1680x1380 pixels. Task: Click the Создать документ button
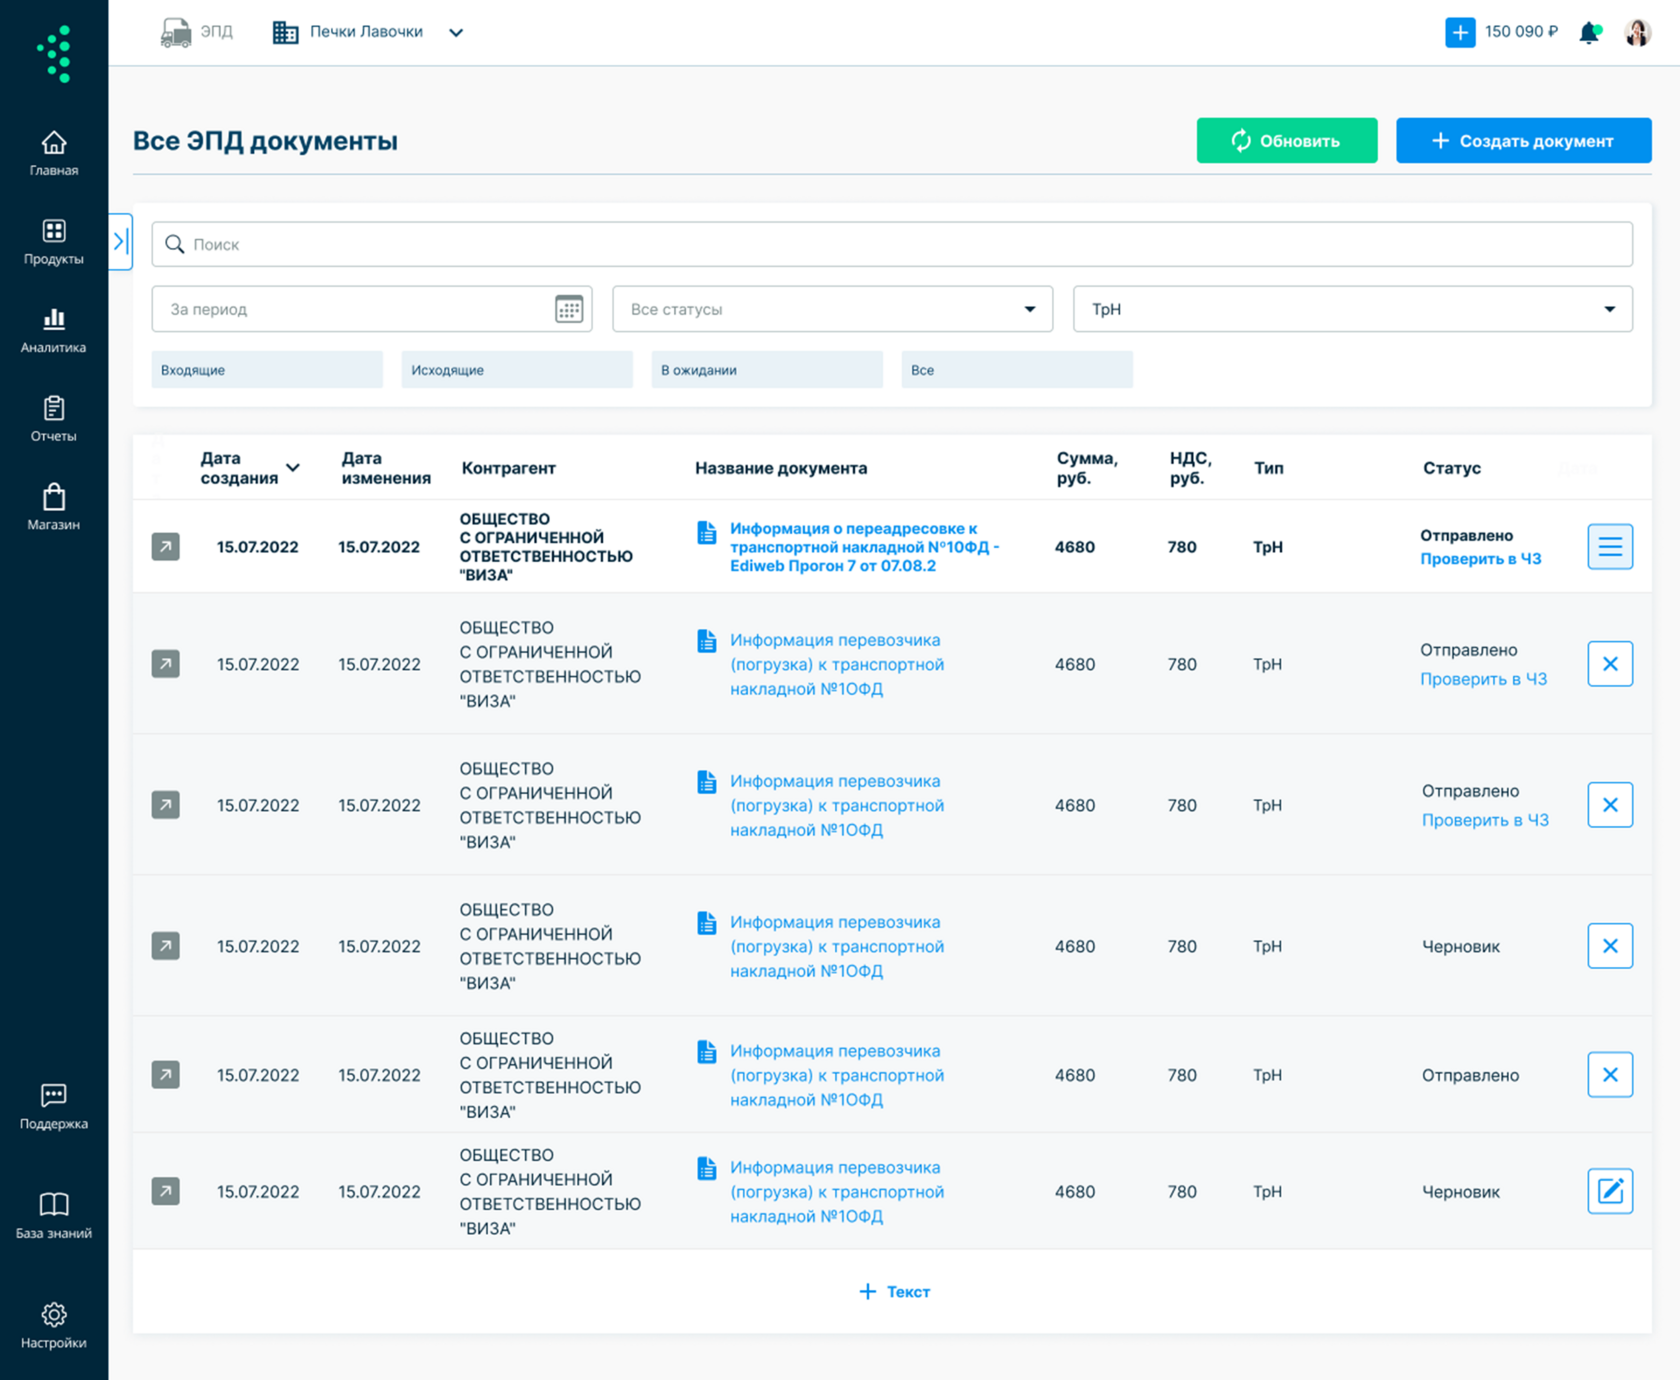click(1523, 141)
